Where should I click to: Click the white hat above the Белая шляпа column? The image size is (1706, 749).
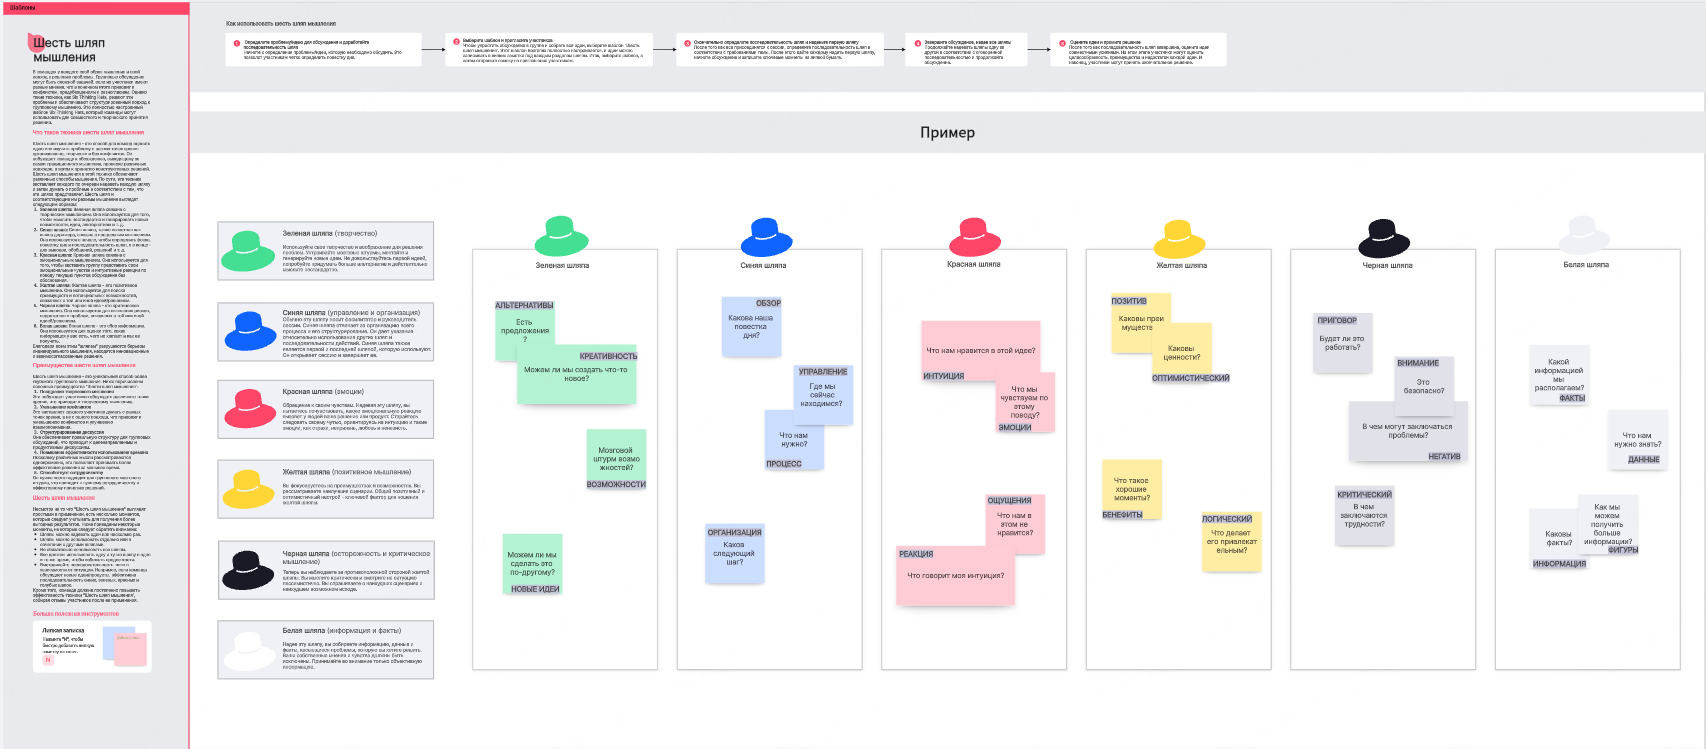(1584, 236)
